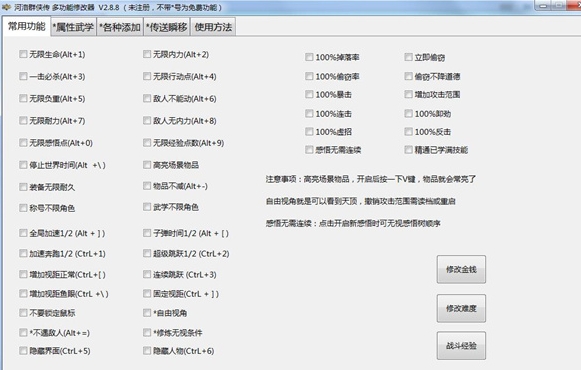The height and width of the screenshot is (370, 581).
Task: Toggle *不遇敌人(Alt+=) checkbox
Action: (x=23, y=333)
